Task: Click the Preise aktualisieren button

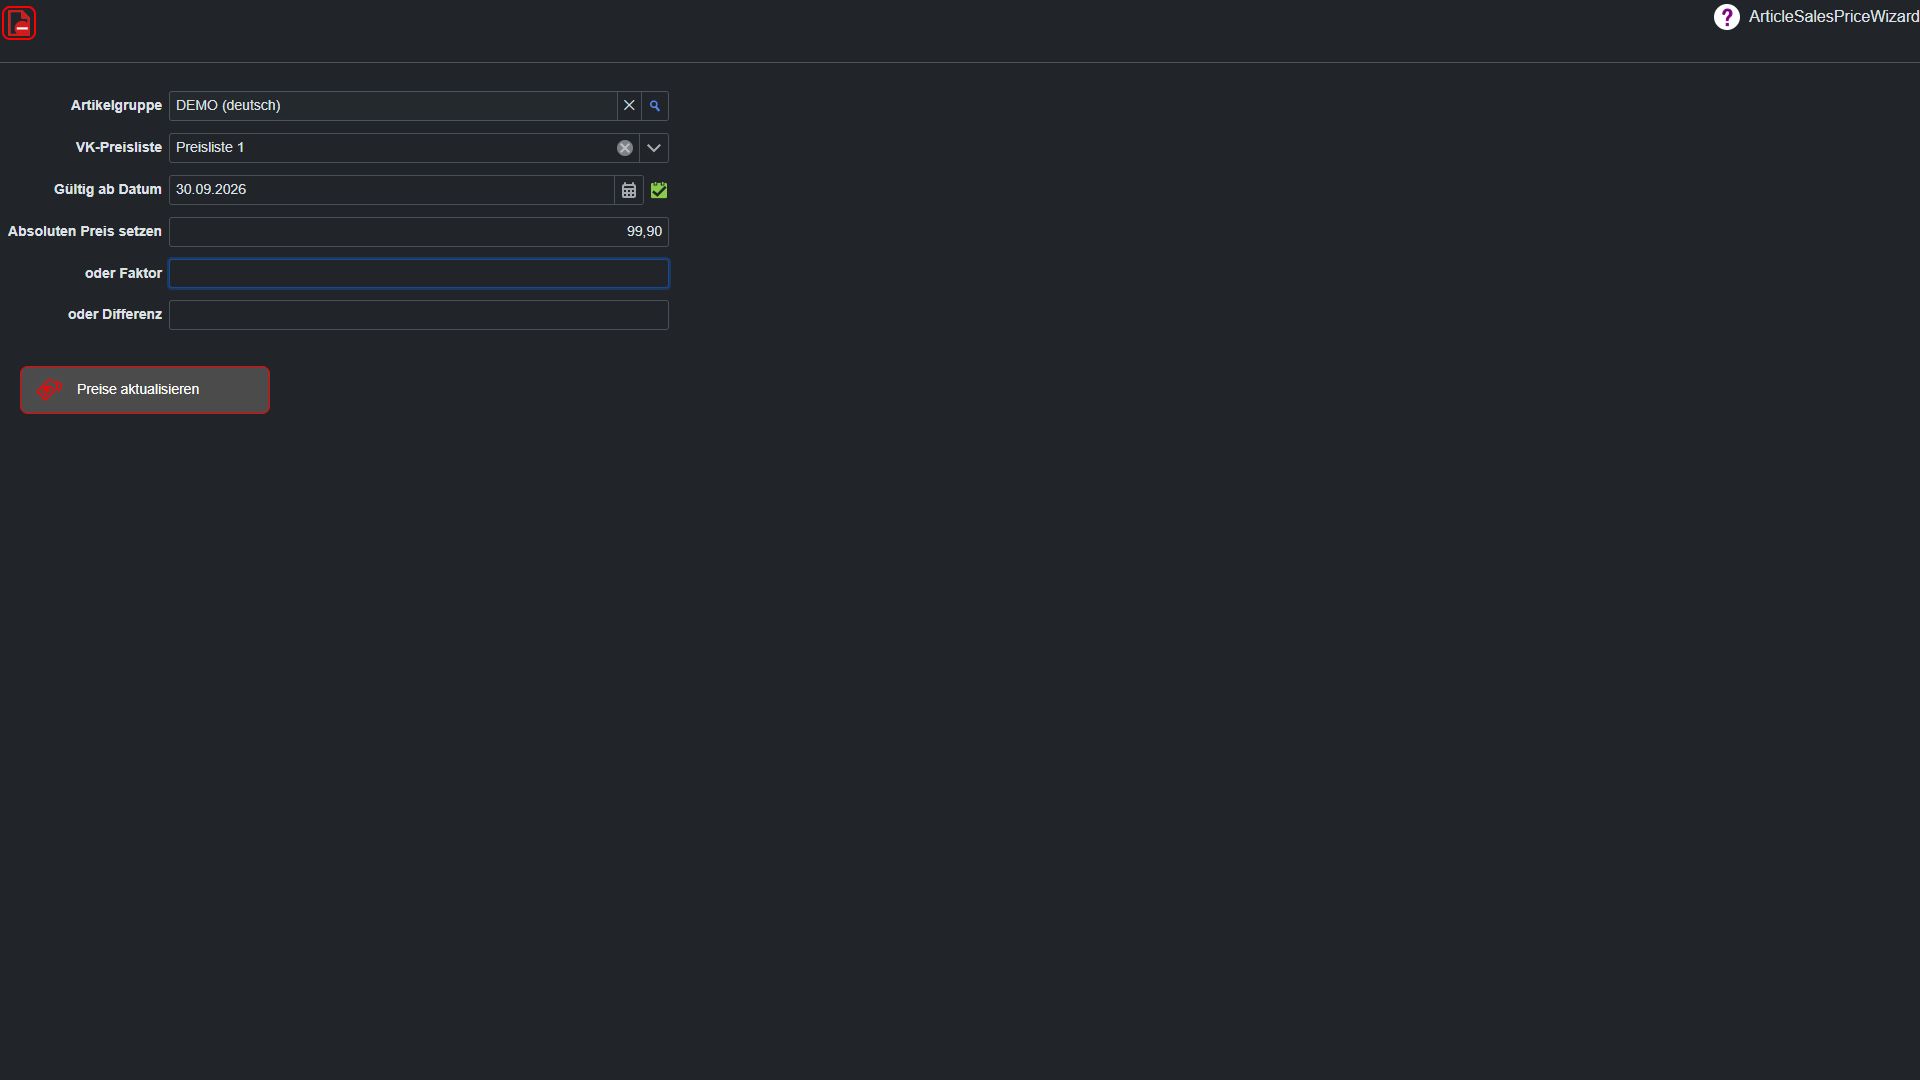Action: point(145,390)
